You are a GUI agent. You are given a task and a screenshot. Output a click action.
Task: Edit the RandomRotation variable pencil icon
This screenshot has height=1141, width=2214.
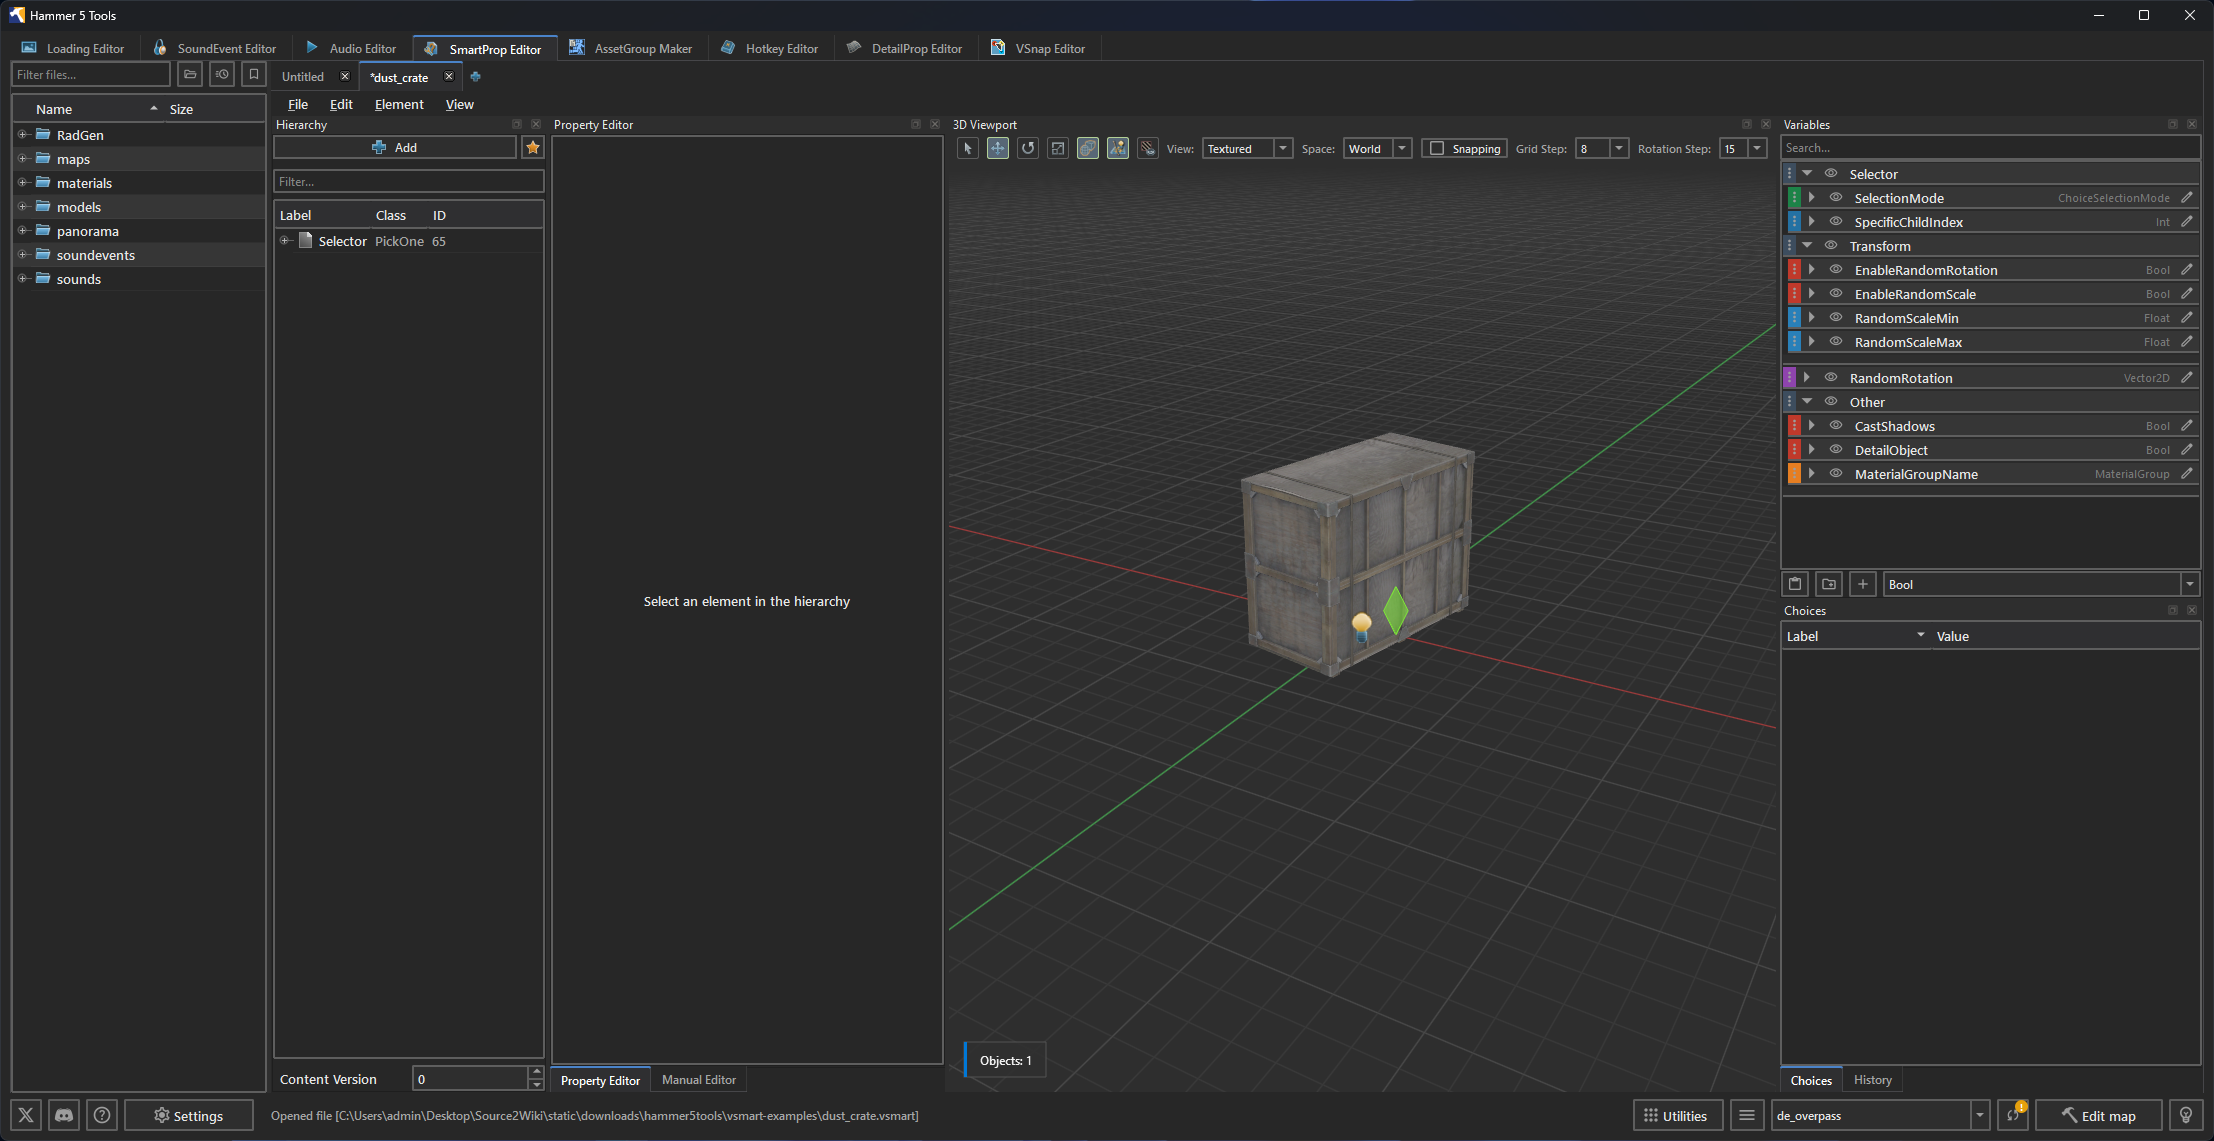pos(2187,378)
